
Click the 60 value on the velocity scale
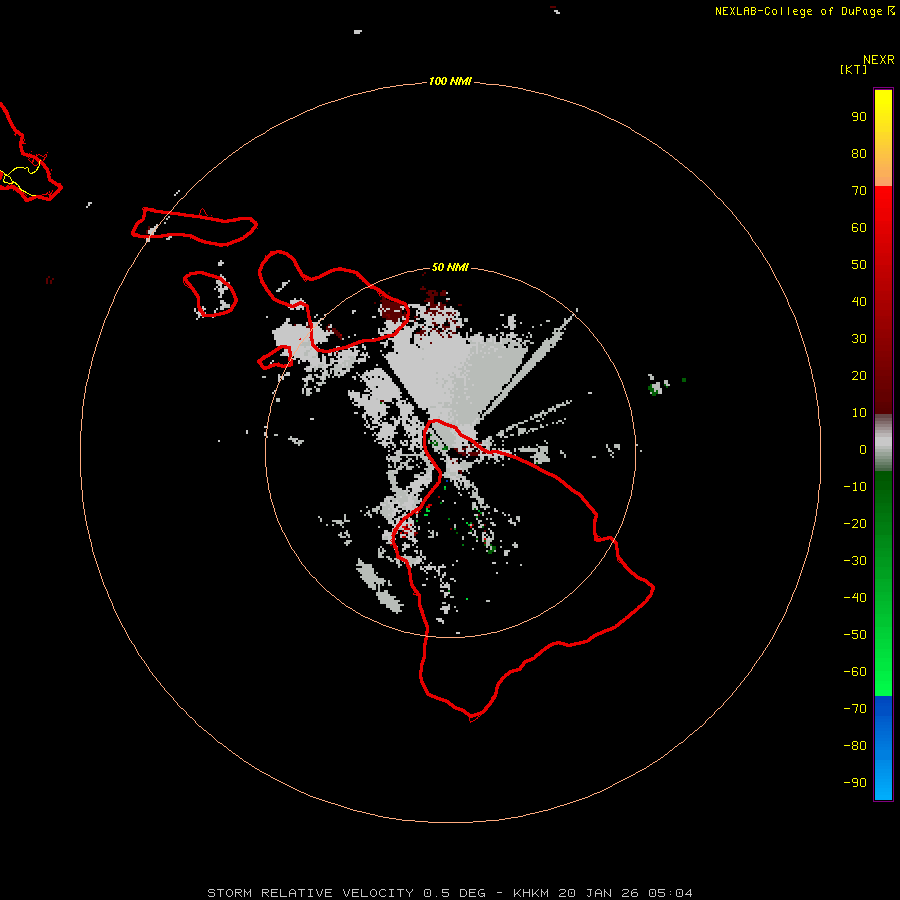click(859, 228)
